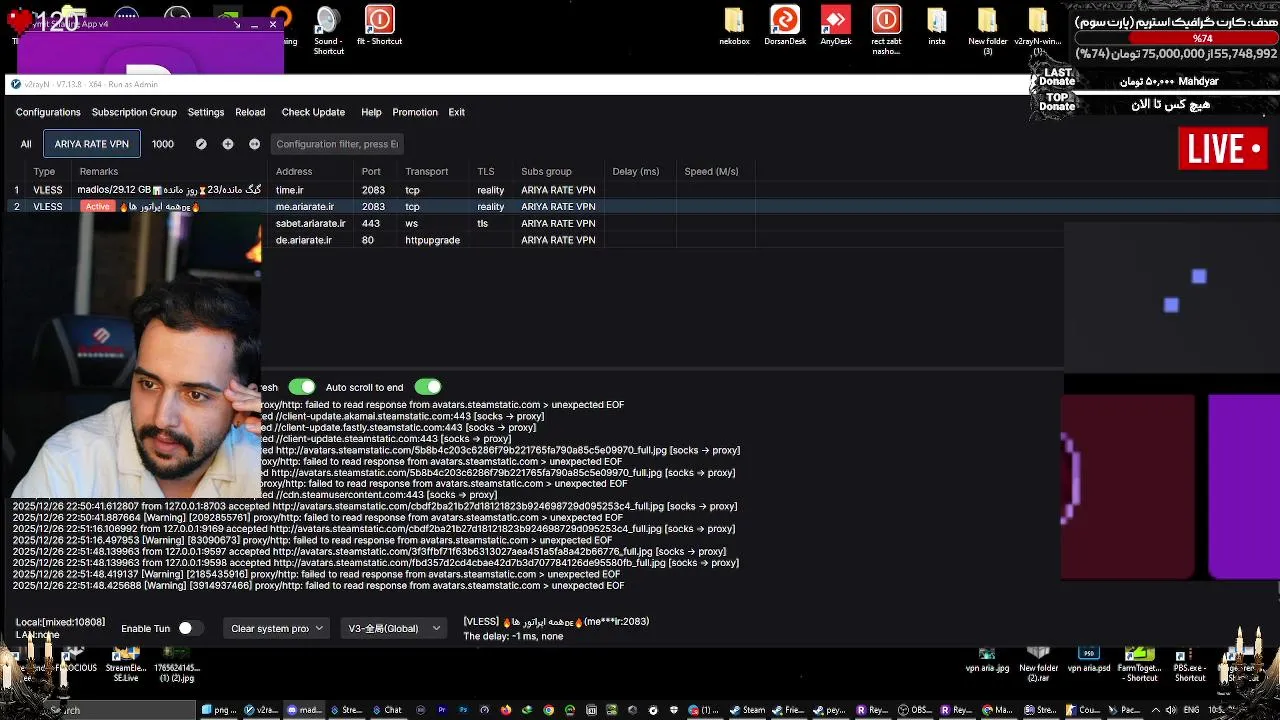Viewport: 1280px width, 720px height.
Task: Switch to the Steam taskbar button
Action: click(747, 710)
